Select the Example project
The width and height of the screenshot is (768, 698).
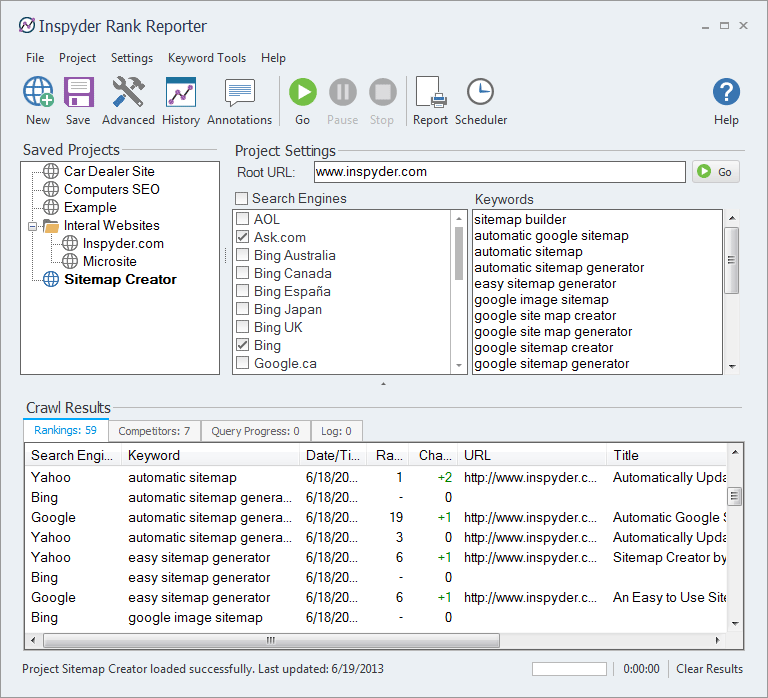click(x=90, y=208)
